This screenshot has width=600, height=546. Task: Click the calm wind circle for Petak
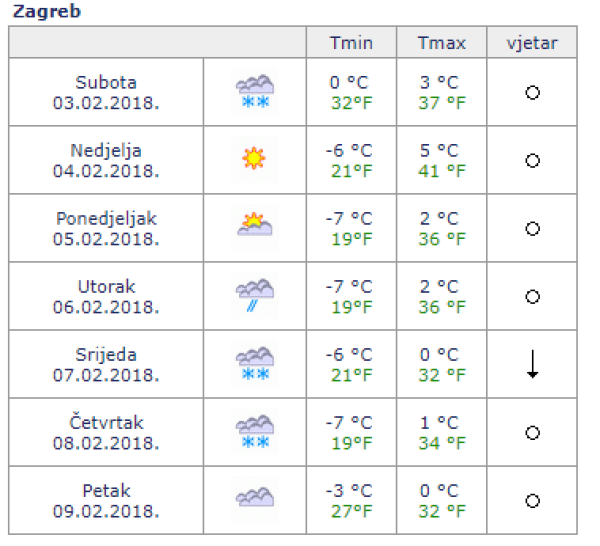pyautogui.click(x=533, y=501)
